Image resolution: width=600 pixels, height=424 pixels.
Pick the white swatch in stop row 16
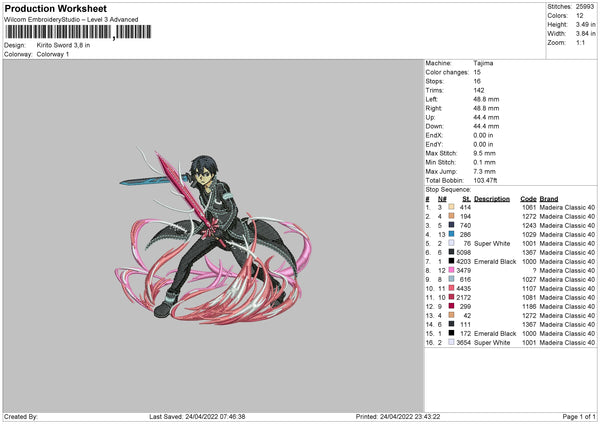click(451, 342)
